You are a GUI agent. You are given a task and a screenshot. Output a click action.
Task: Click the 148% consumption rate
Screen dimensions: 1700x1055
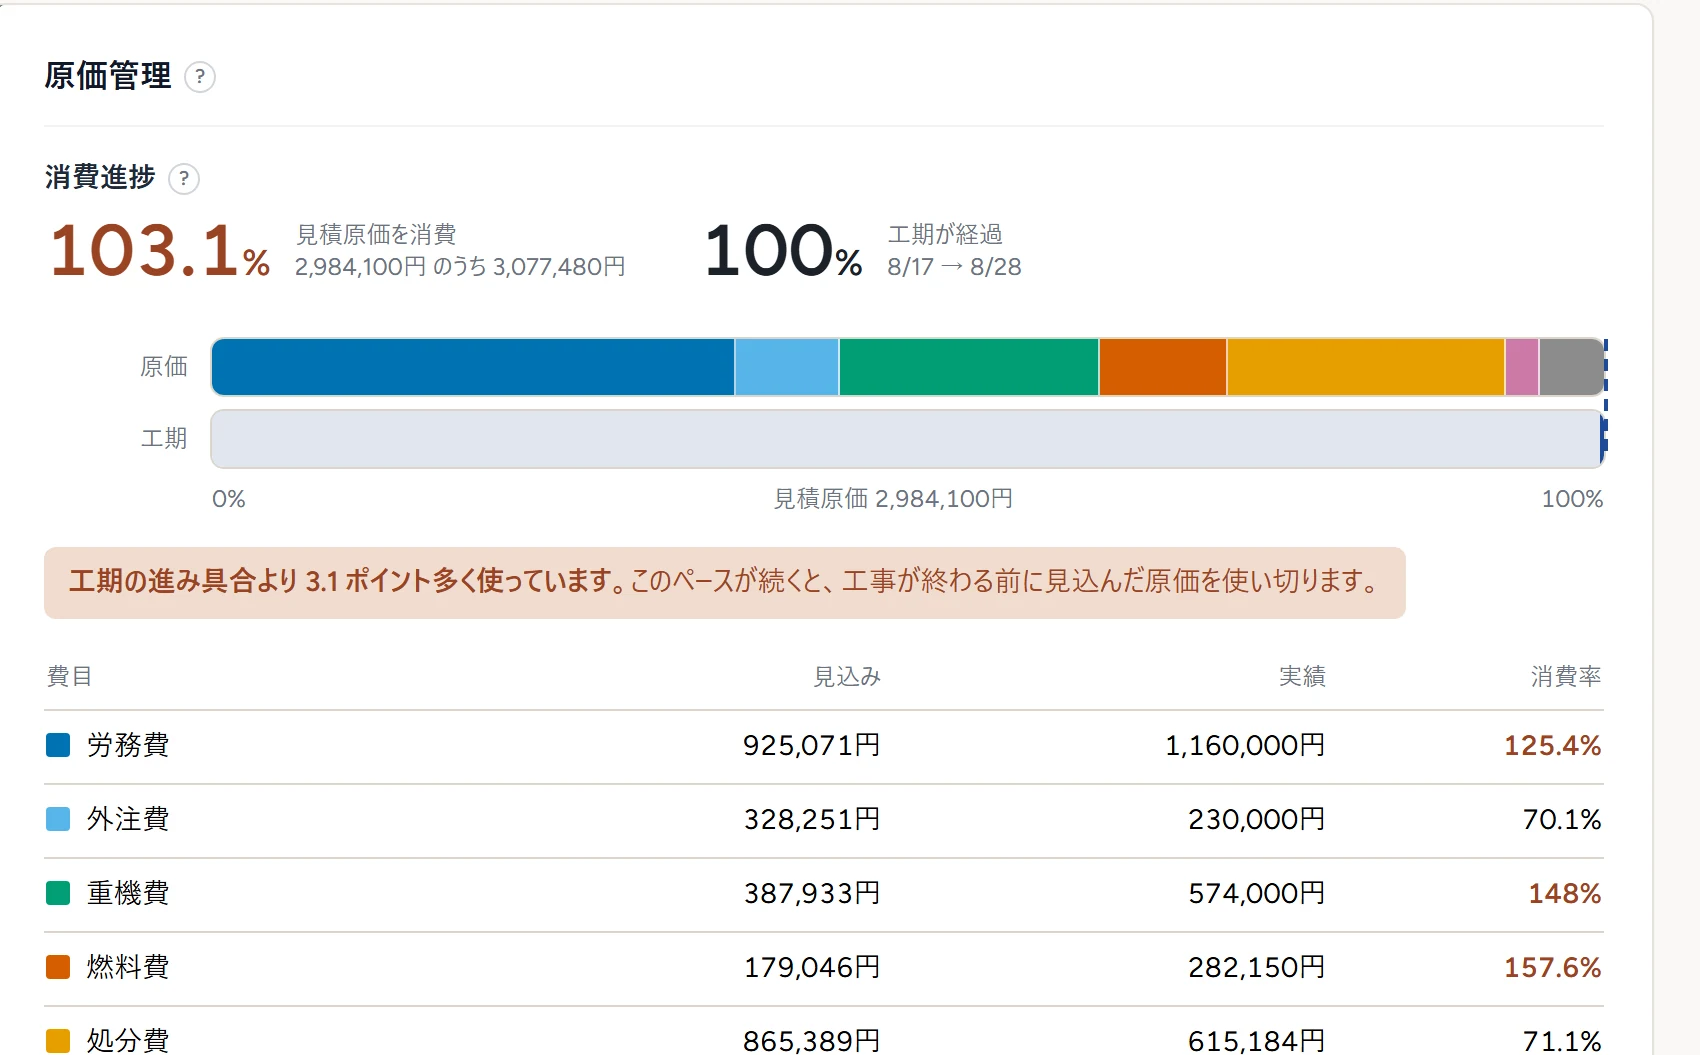tap(1565, 893)
